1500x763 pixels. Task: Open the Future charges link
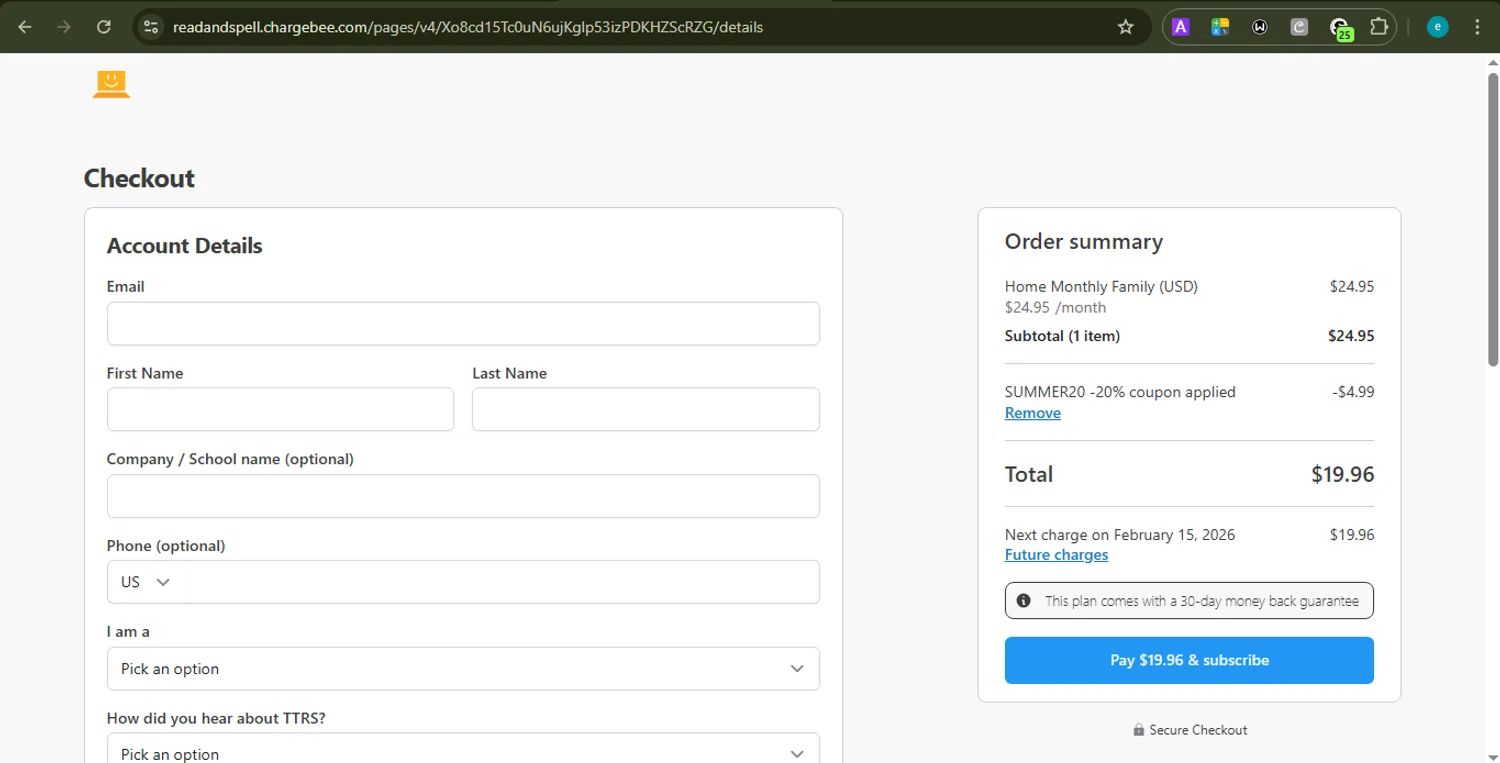coord(1056,555)
